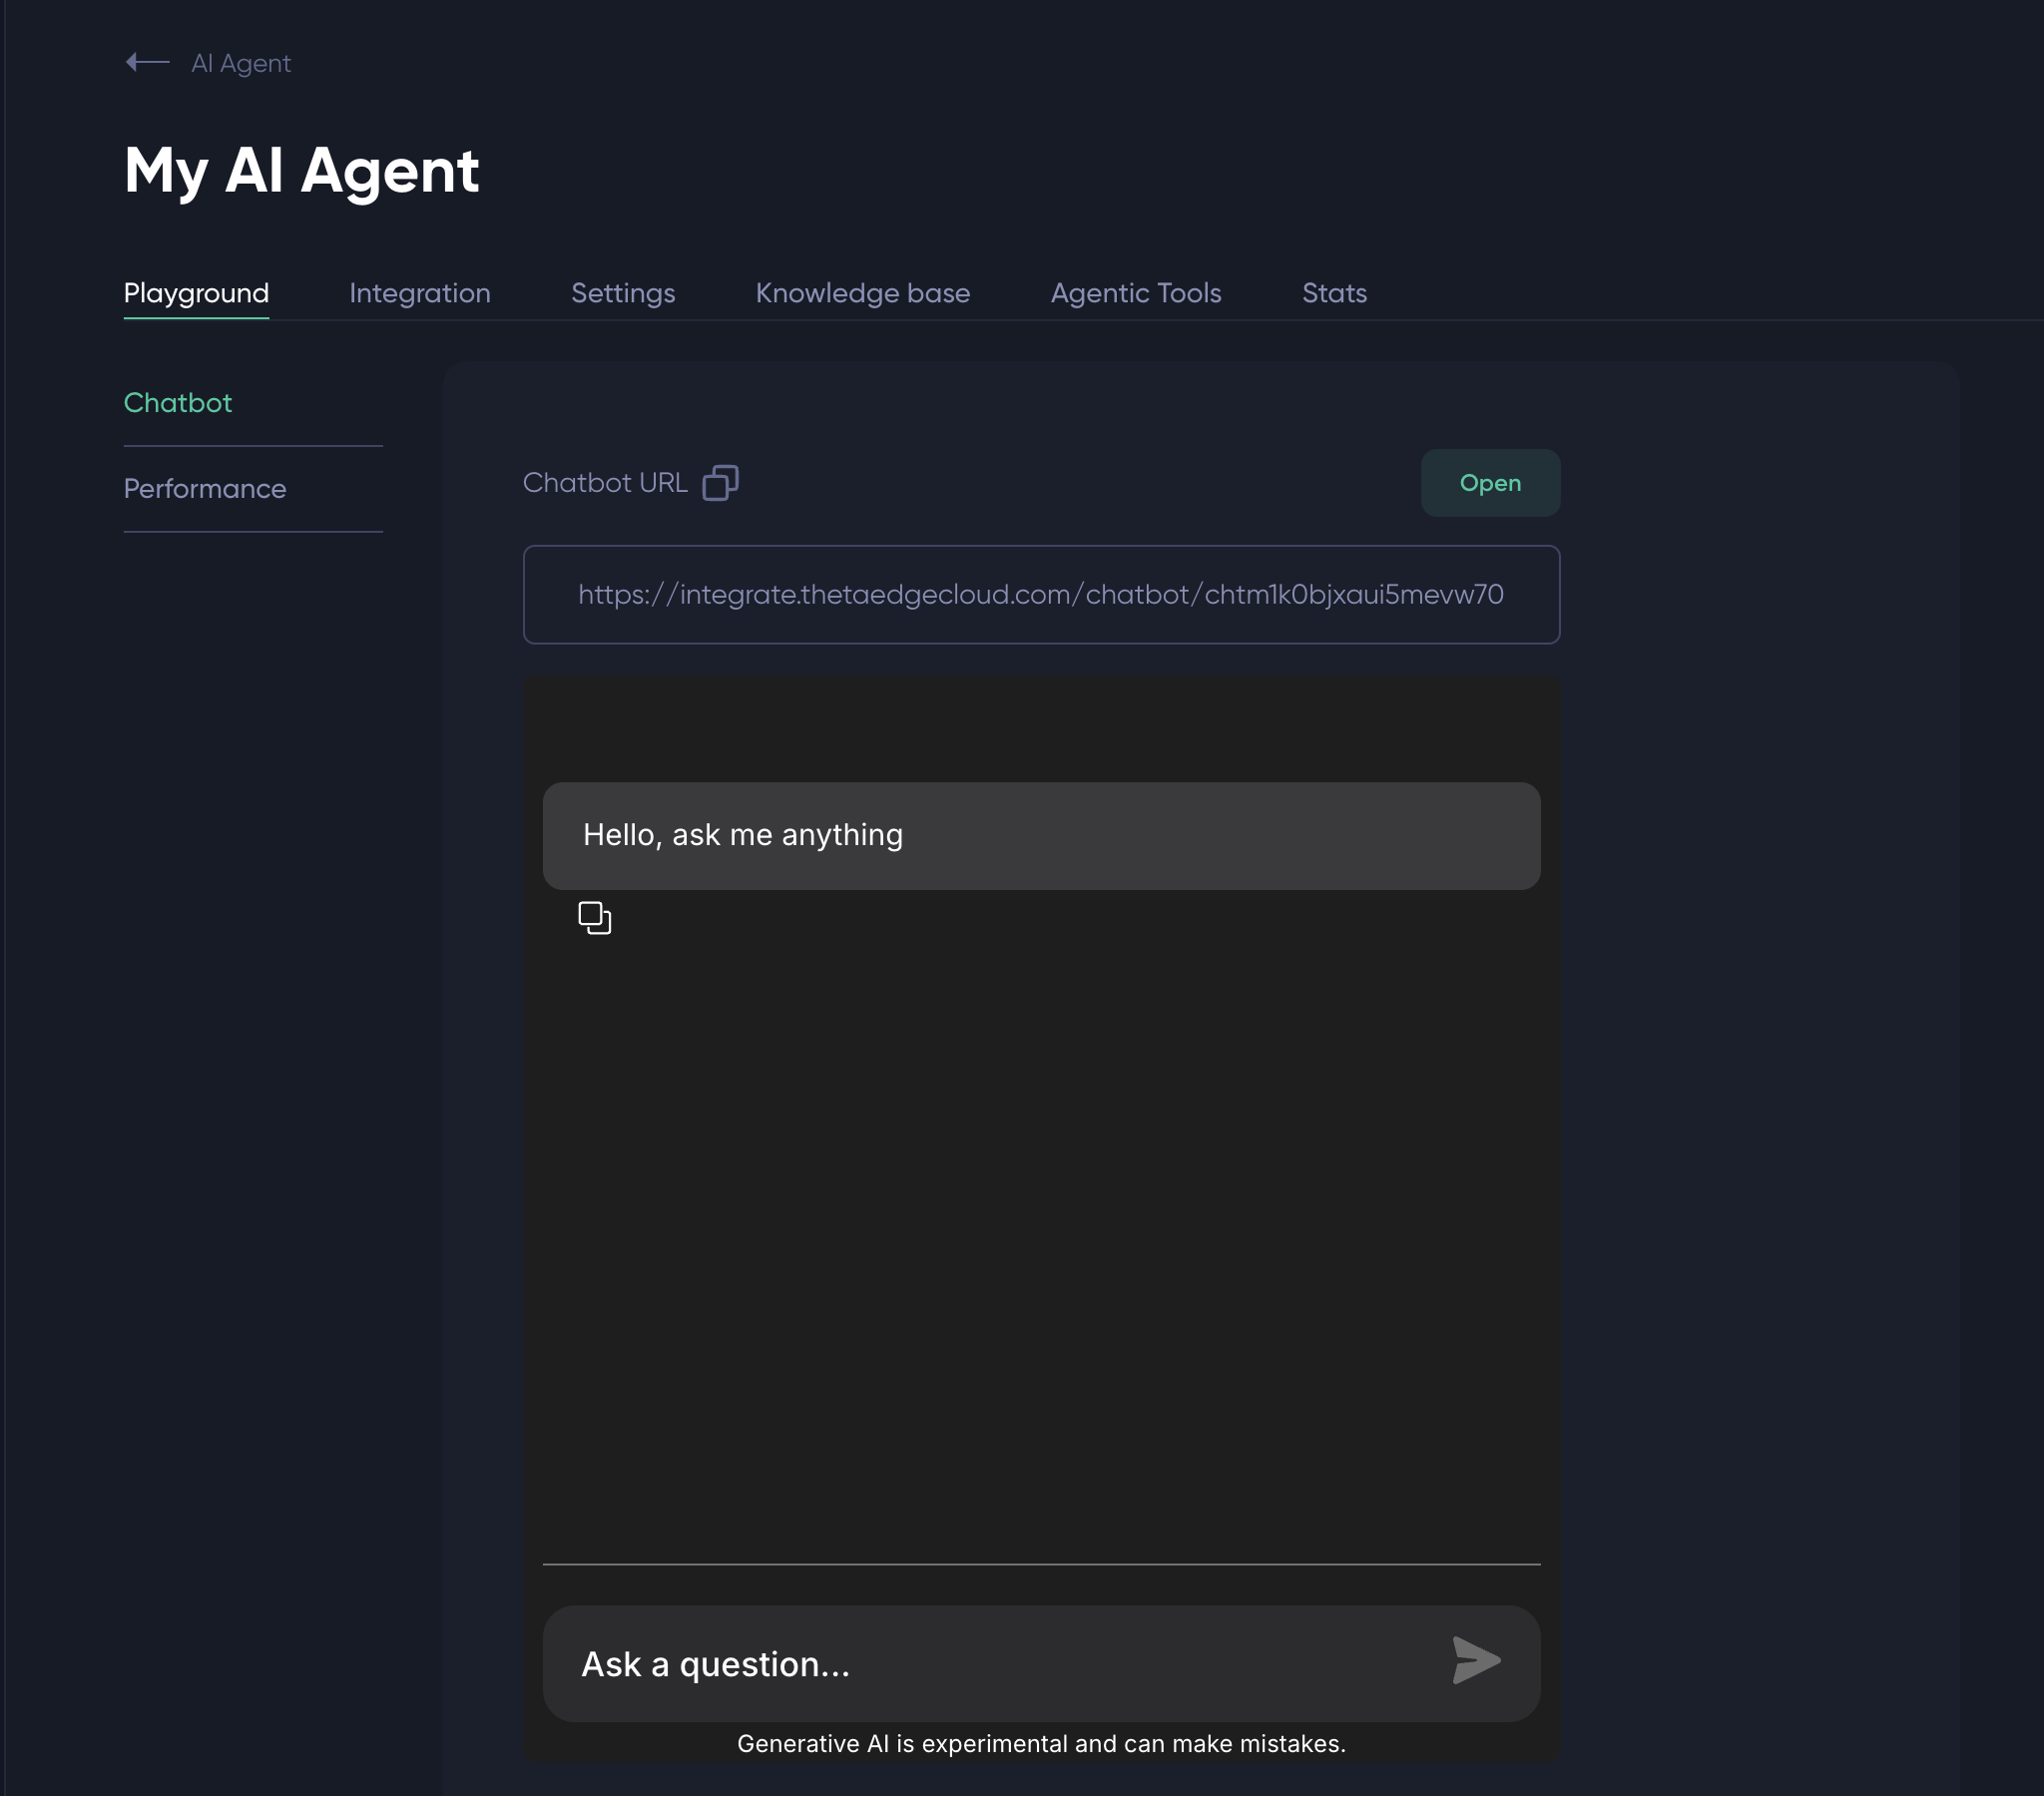The width and height of the screenshot is (2044, 1796).
Task: Click the Chatbot URL label
Action: (x=605, y=483)
